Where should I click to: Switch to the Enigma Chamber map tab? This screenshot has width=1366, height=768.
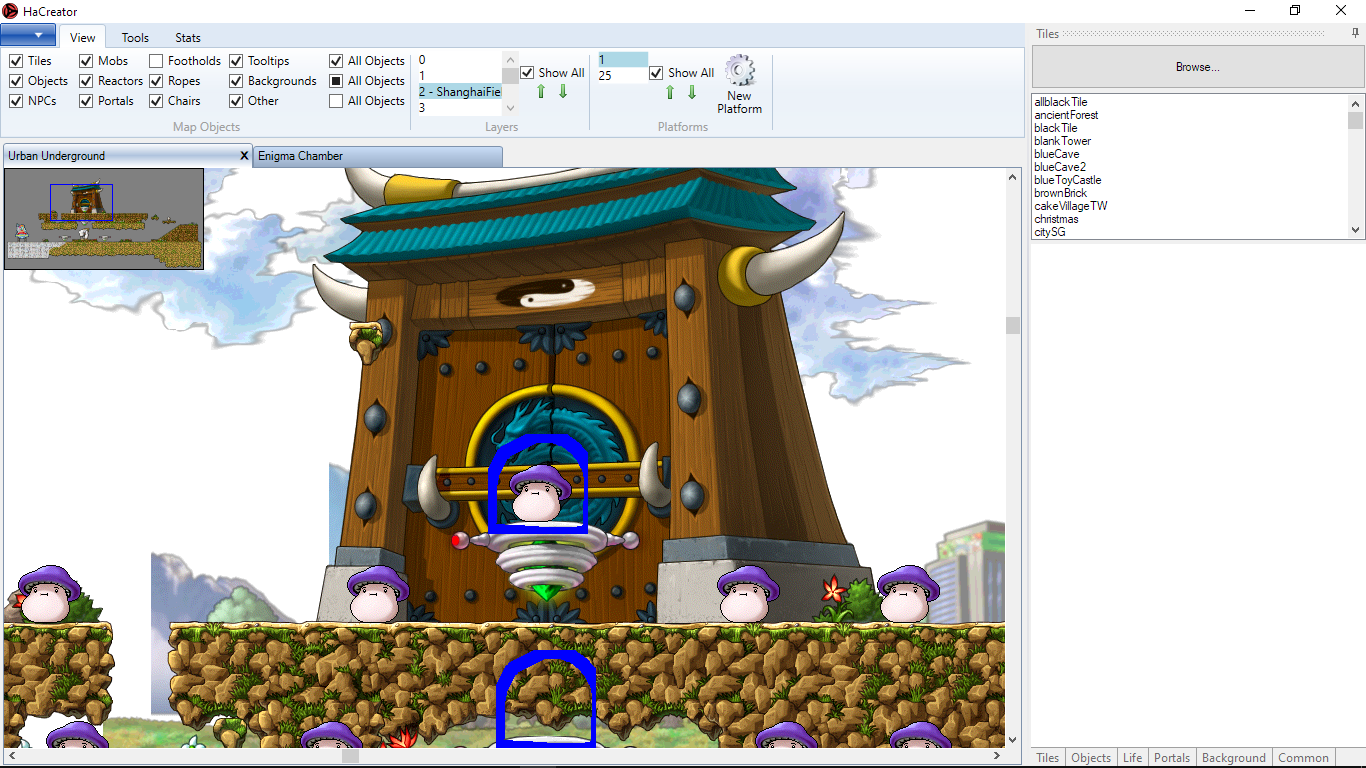pos(378,156)
